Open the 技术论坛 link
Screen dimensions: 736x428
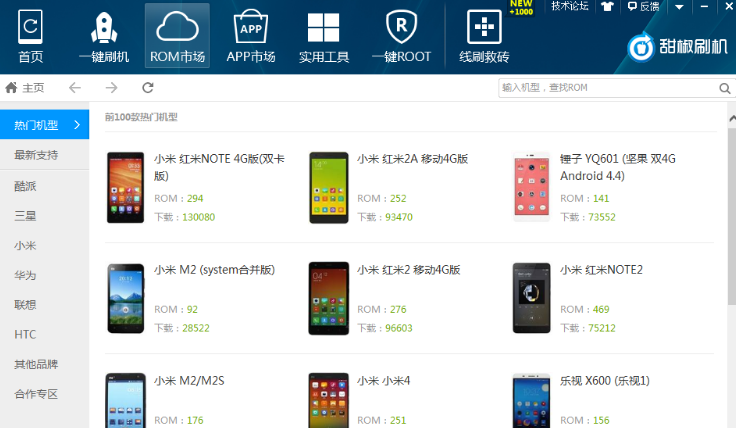coord(569,6)
